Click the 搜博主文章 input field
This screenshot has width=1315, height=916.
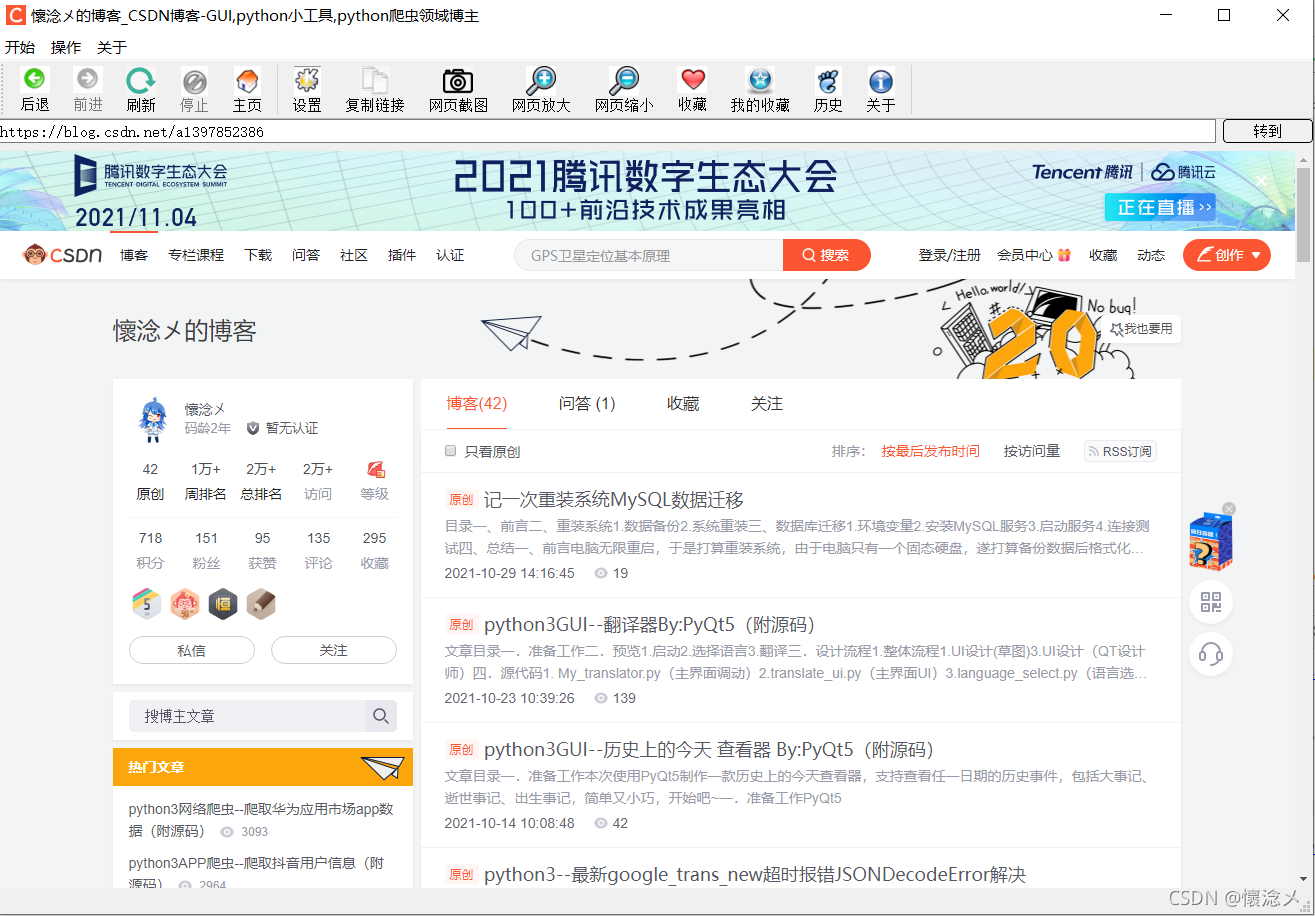(x=247, y=716)
